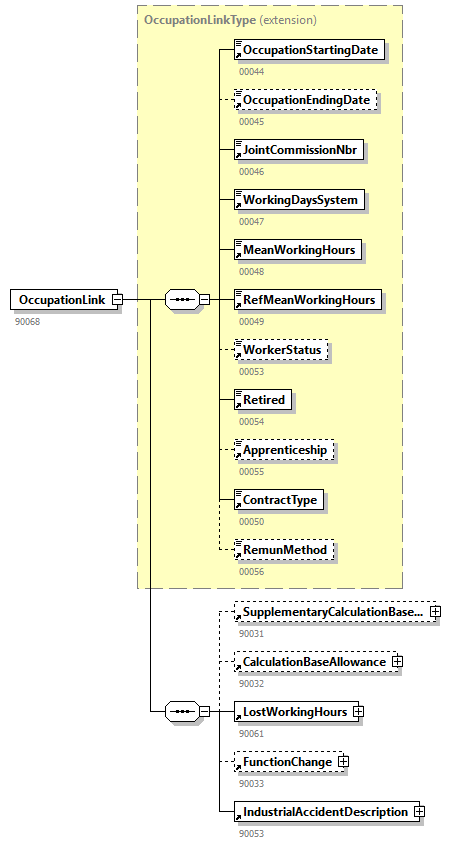The width and height of the screenshot is (466, 844).
Task: Expand the FunctionChange element
Action: click(343, 762)
